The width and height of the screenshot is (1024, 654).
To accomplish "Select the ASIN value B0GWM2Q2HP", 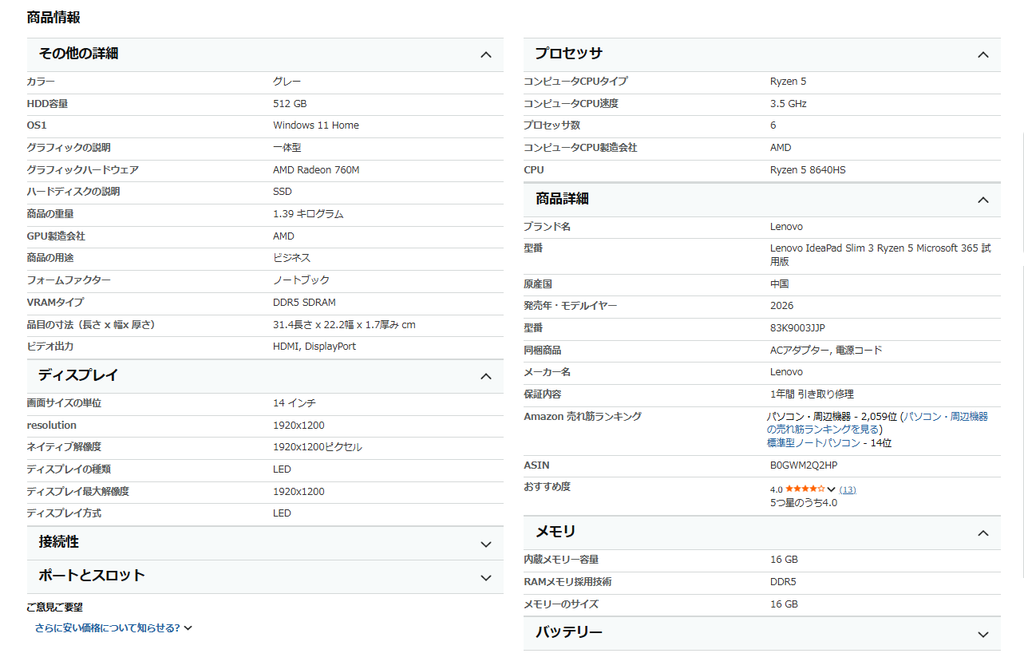I will (803, 465).
